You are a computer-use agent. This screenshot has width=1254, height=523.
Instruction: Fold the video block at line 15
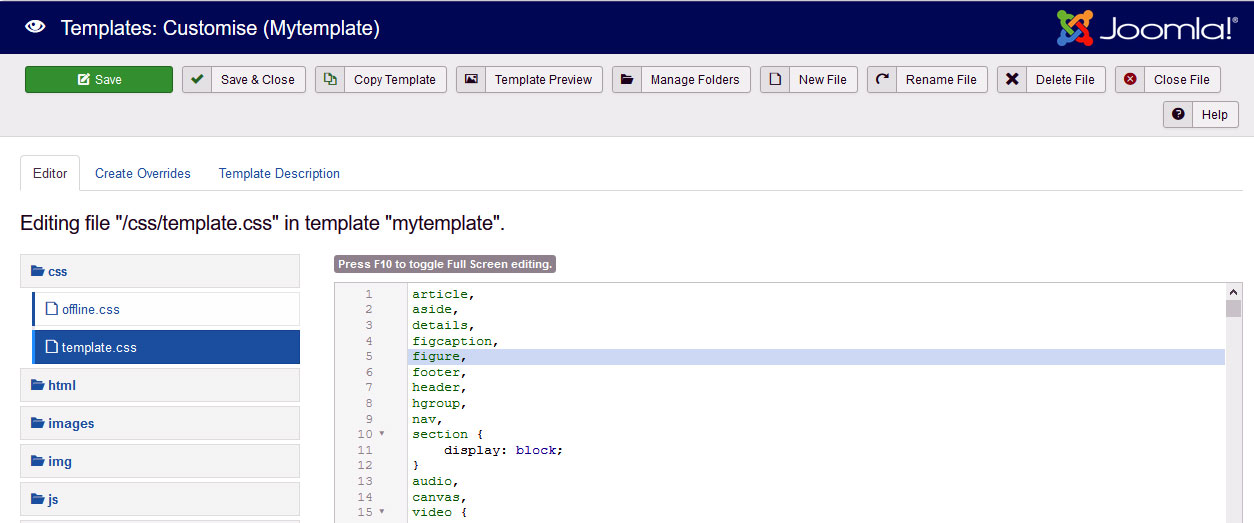click(382, 513)
